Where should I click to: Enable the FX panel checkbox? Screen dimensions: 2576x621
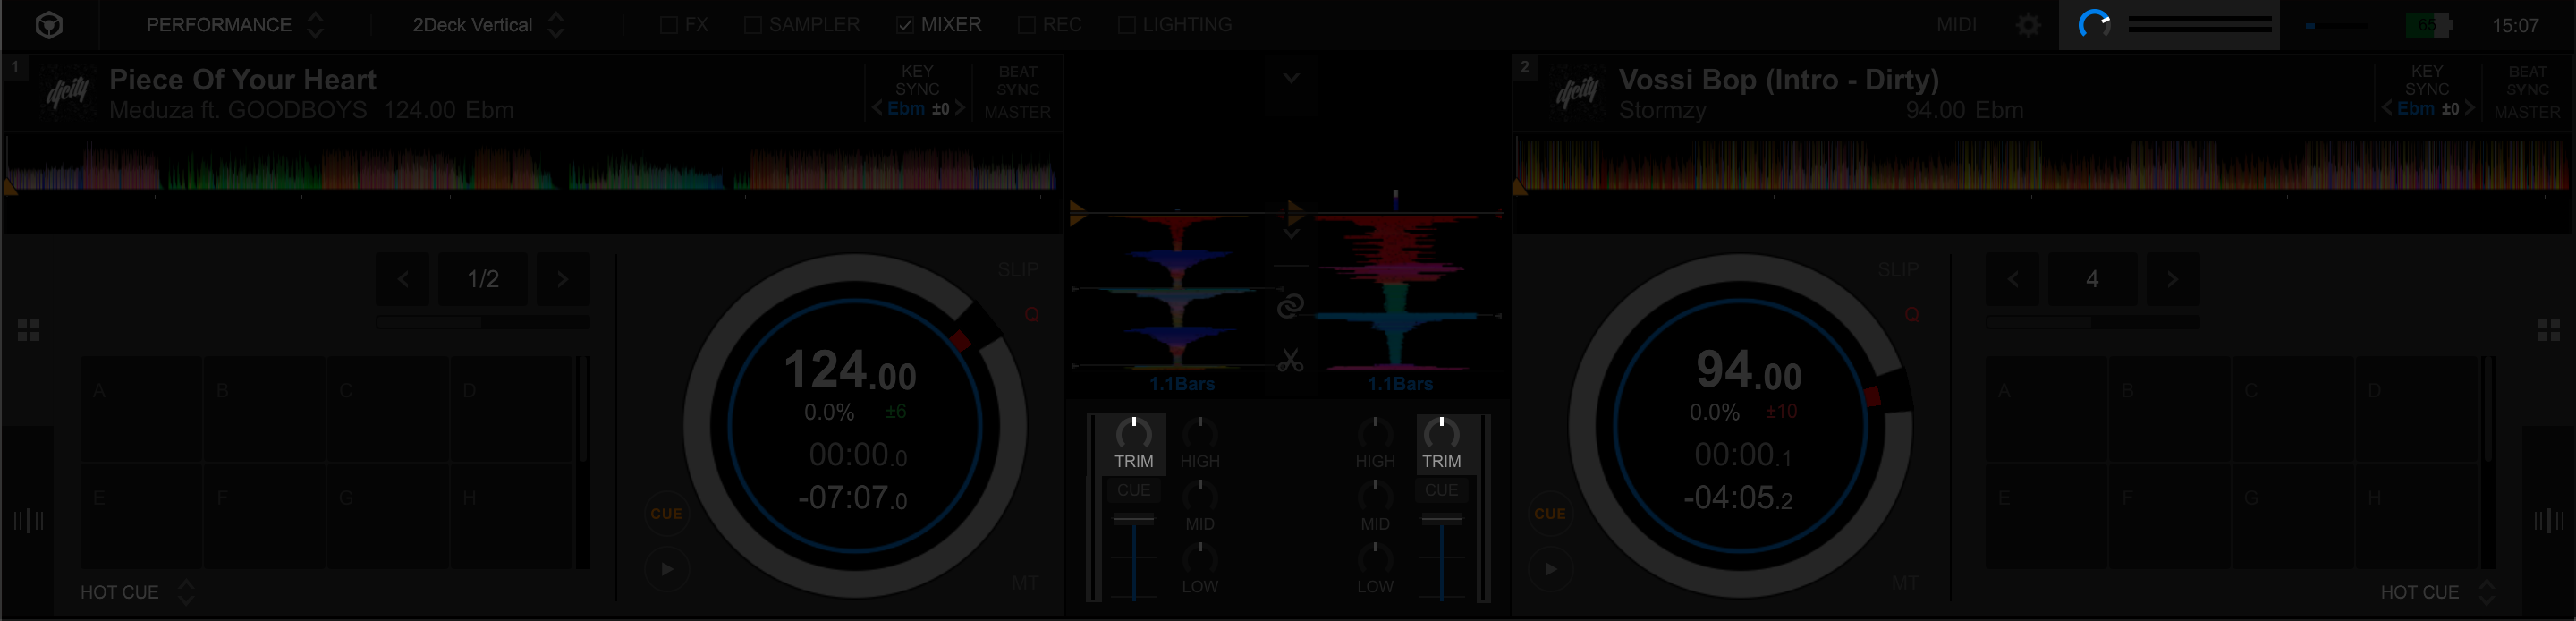pos(669,25)
